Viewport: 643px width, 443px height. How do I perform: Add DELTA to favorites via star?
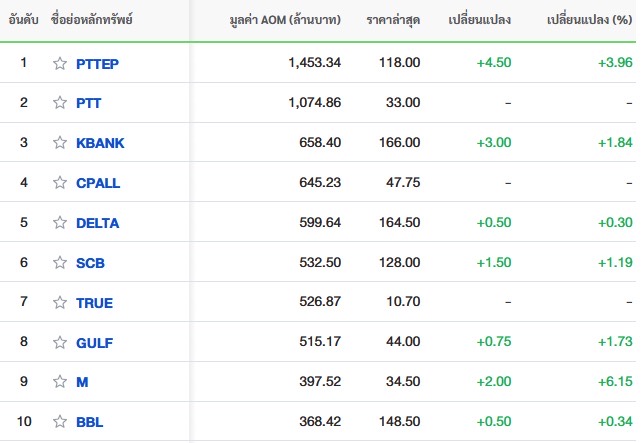point(60,223)
